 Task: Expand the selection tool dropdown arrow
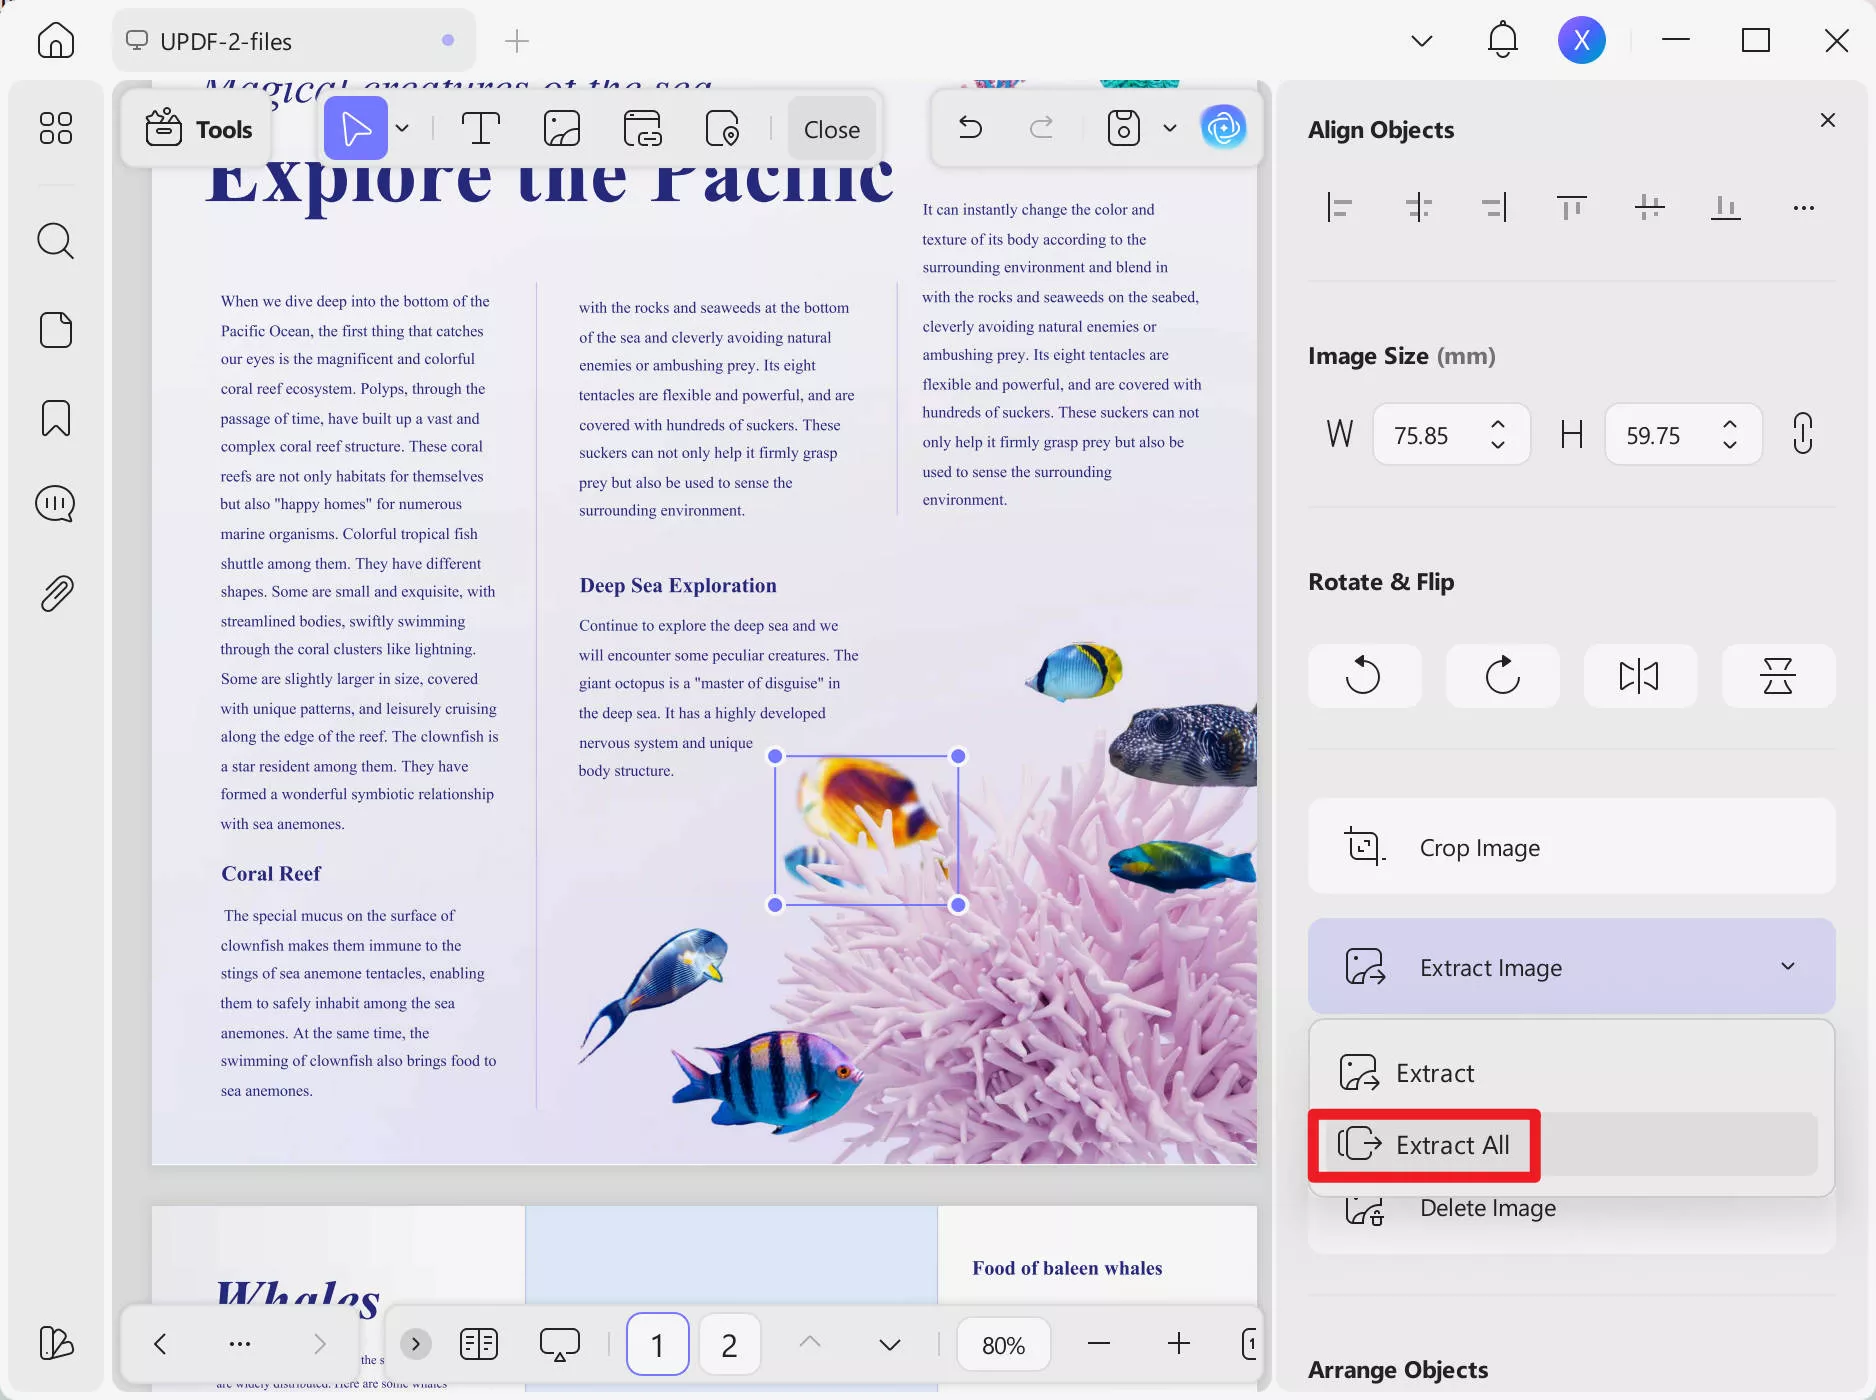(402, 128)
